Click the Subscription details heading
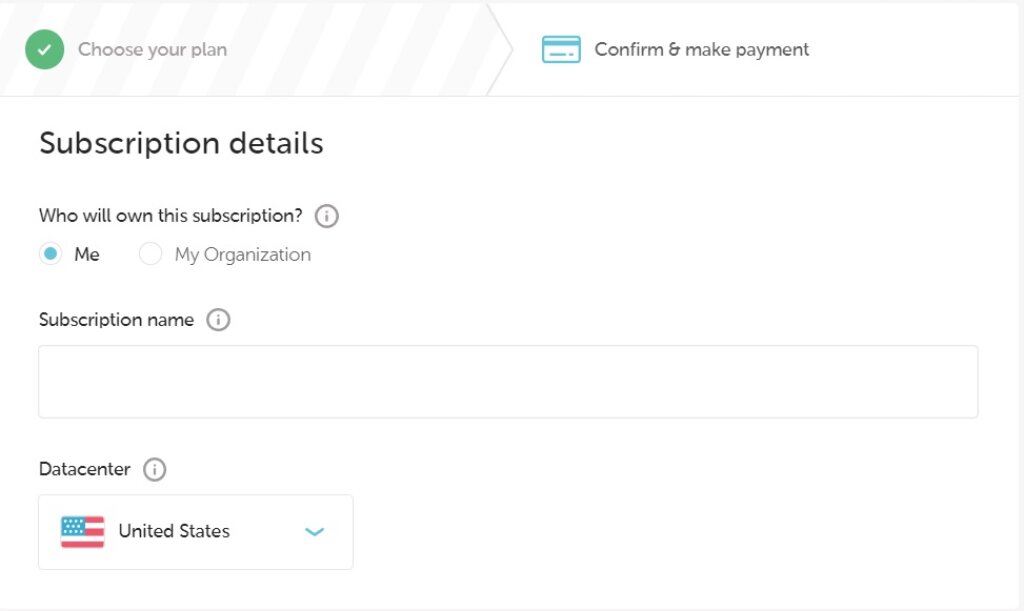This screenshot has width=1024, height=611. [182, 144]
